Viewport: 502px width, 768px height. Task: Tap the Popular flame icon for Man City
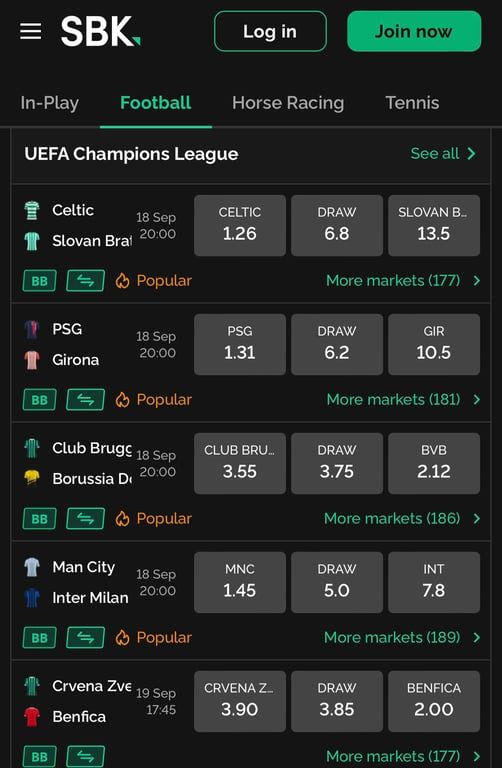pyautogui.click(x=122, y=638)
